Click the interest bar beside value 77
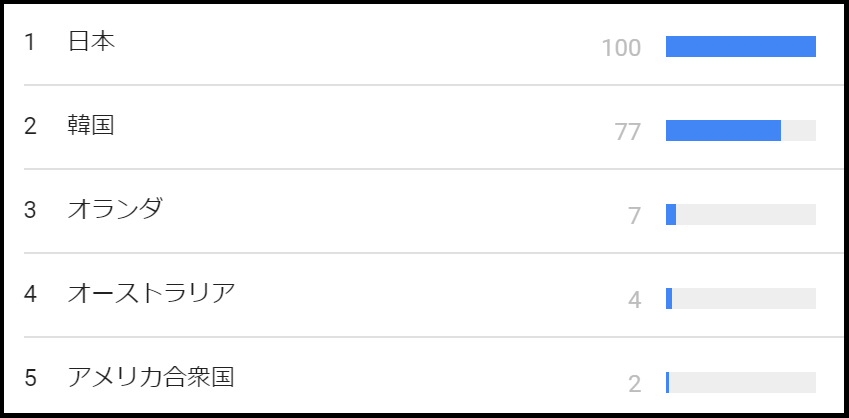 click(x=740, y=131)
